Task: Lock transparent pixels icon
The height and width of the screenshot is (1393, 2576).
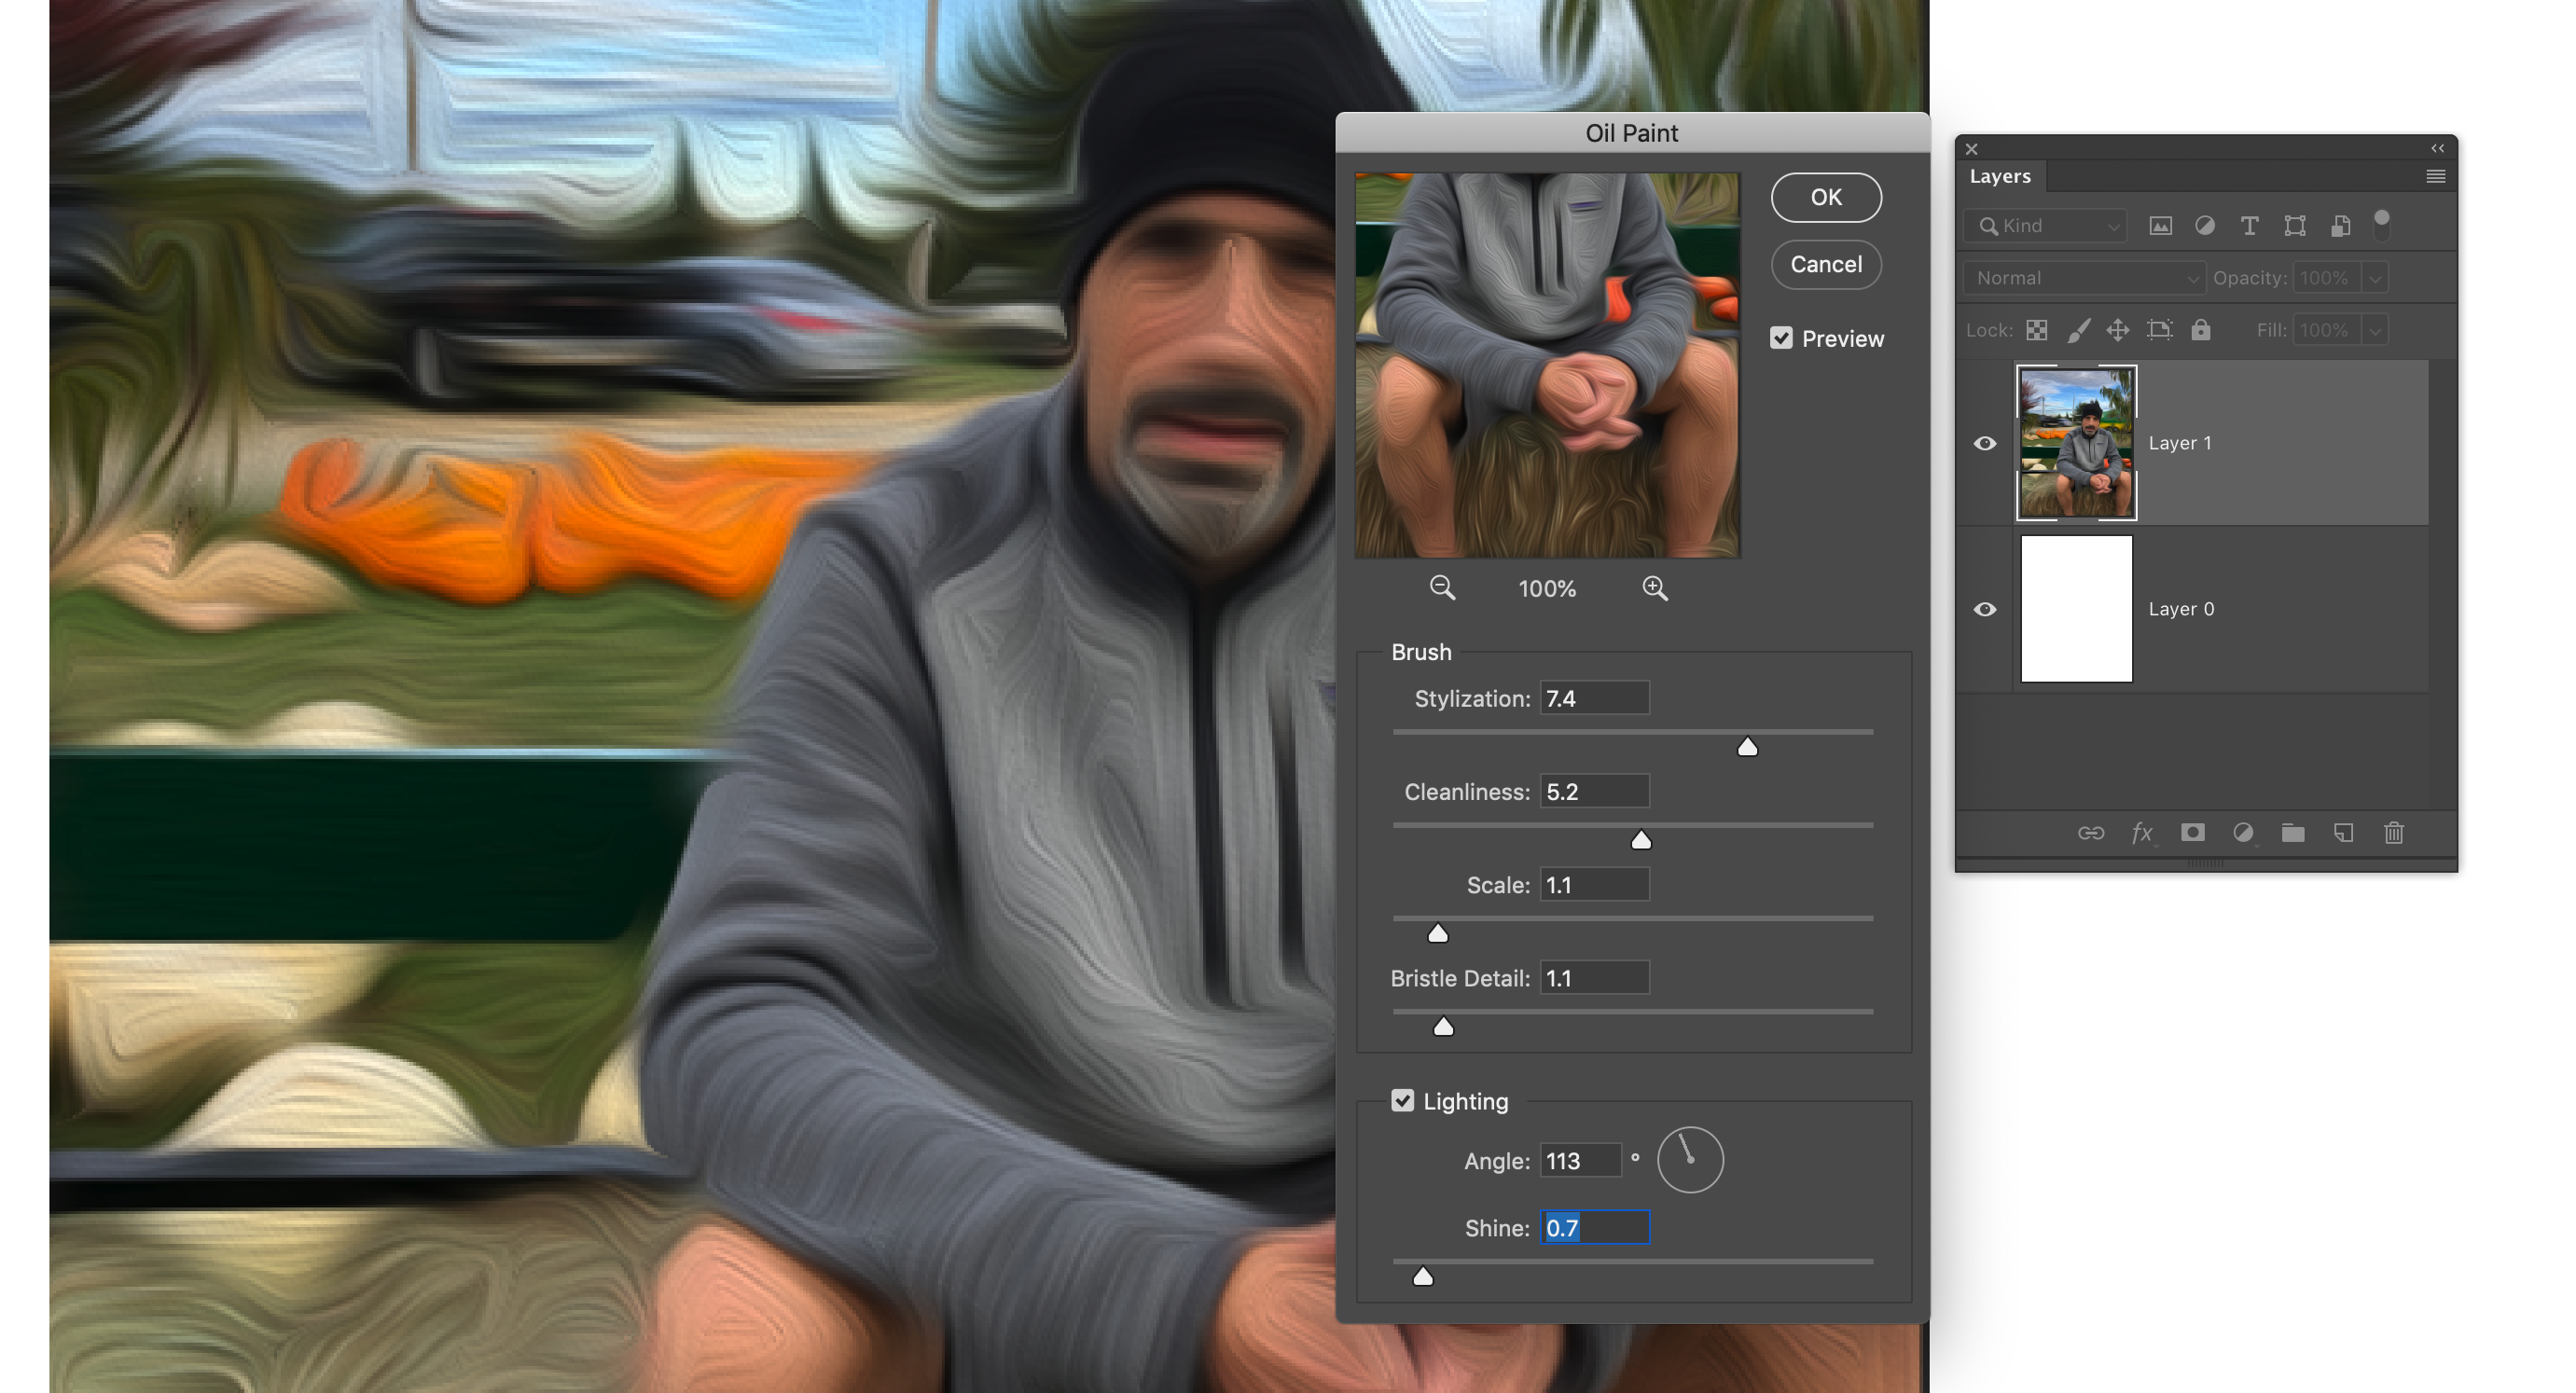Action: tap(2037, 330)
